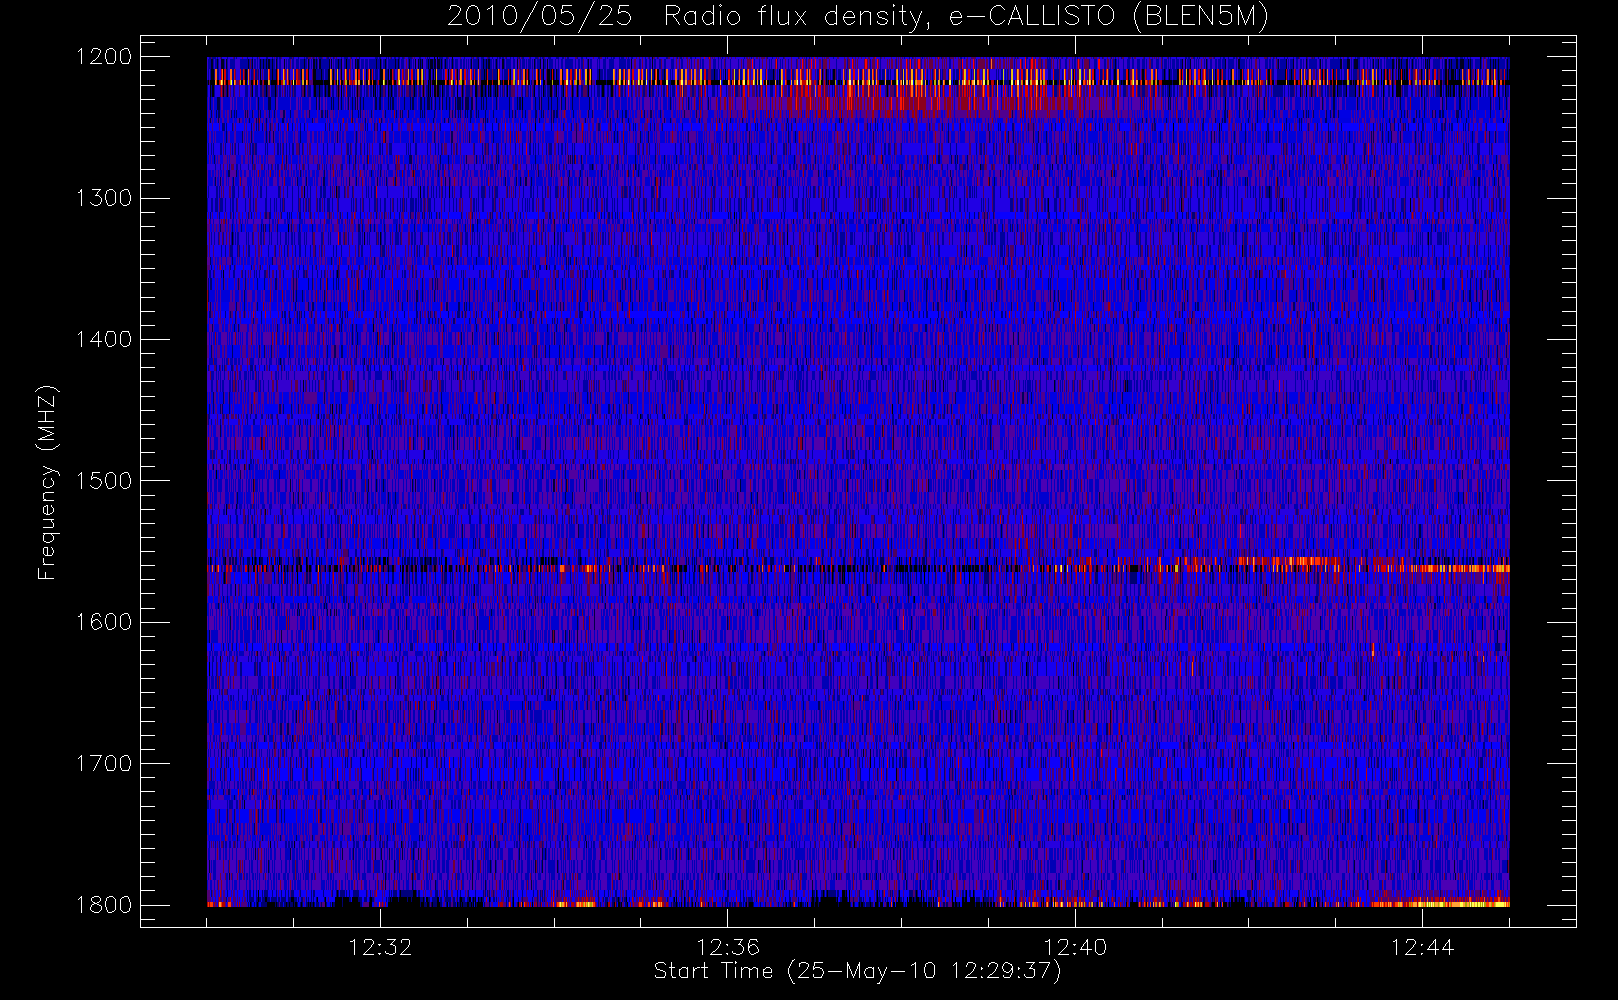Click the 1700 frequency tick label

tap(105, 764)
